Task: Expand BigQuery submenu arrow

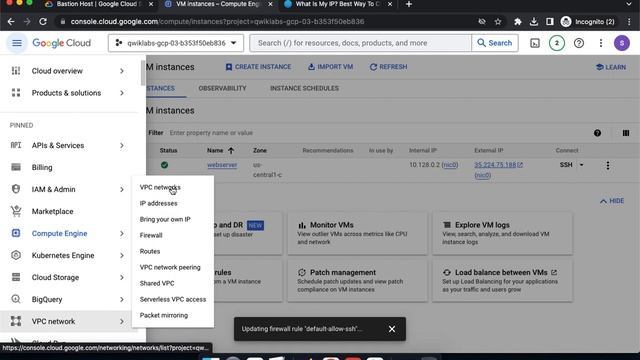Action: [x=122, y=300]
